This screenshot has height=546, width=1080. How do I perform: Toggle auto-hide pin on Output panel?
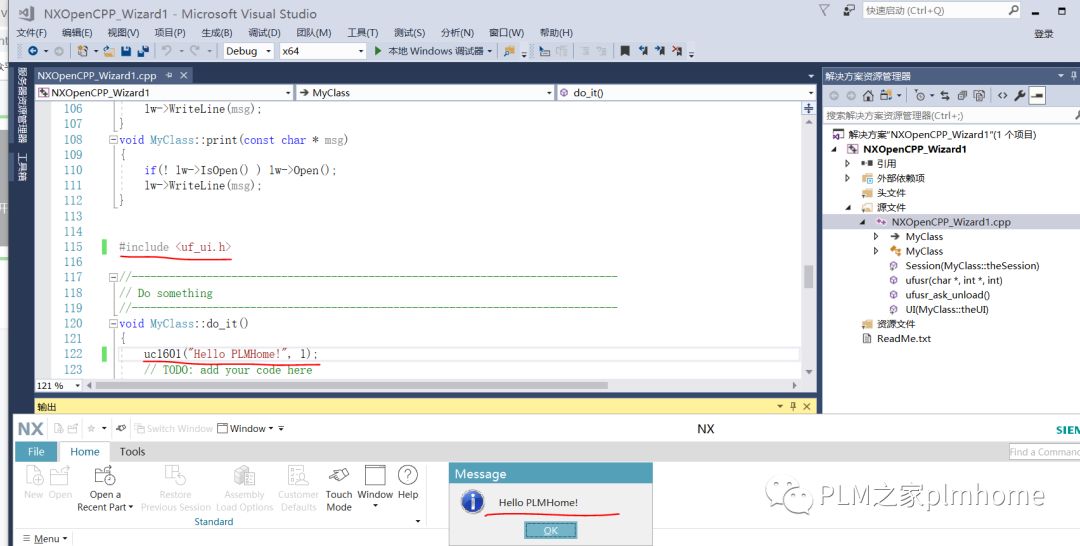point(793,406)
